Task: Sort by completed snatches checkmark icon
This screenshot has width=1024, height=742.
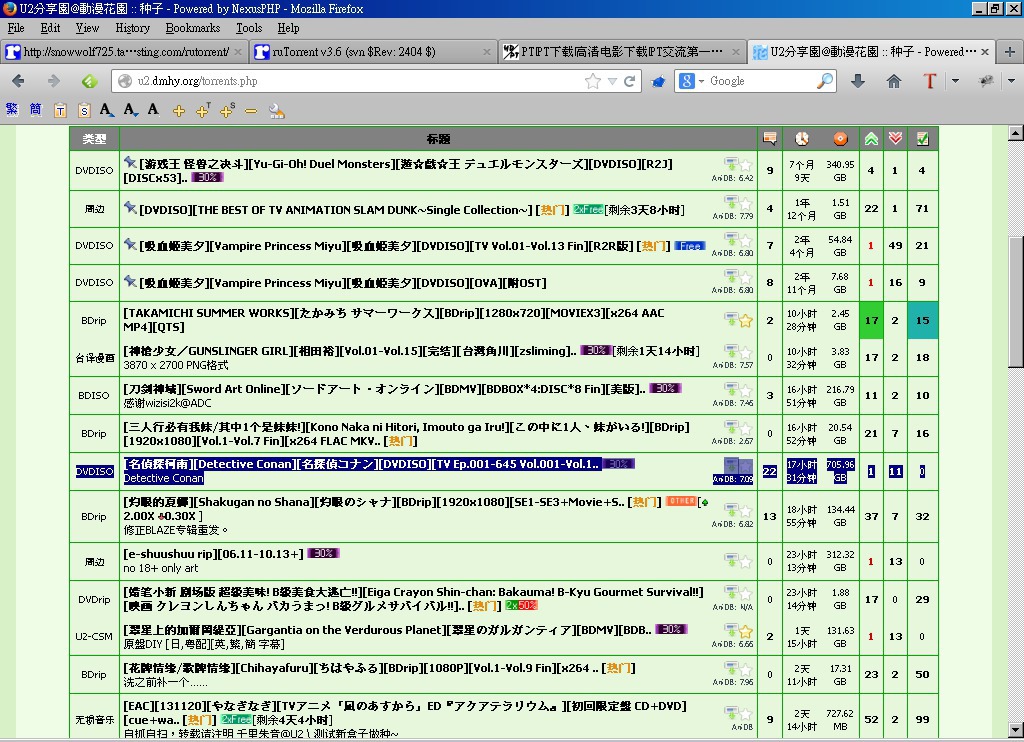Action: point(922,139)
